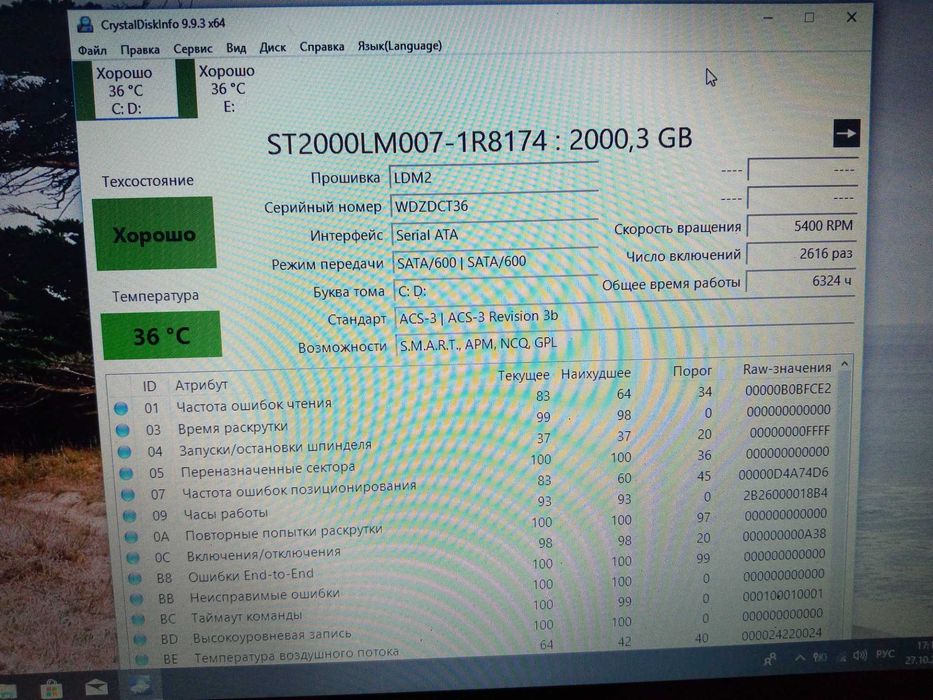Open the Вид menu
The height and width of the screenshot is (700, 933).
pyautogui.click(x=236, y=48)
